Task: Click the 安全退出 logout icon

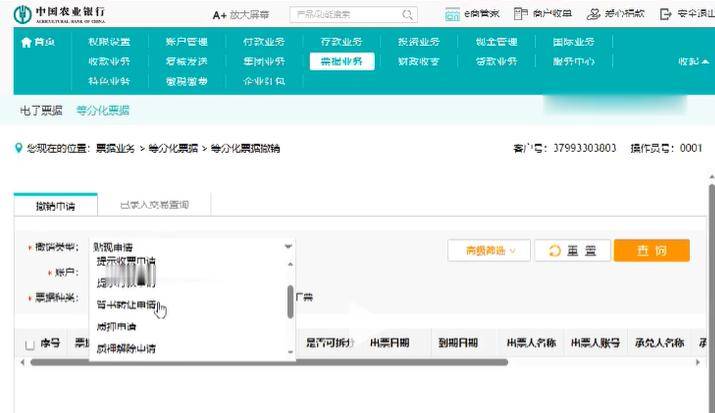Action: point(667,14)
